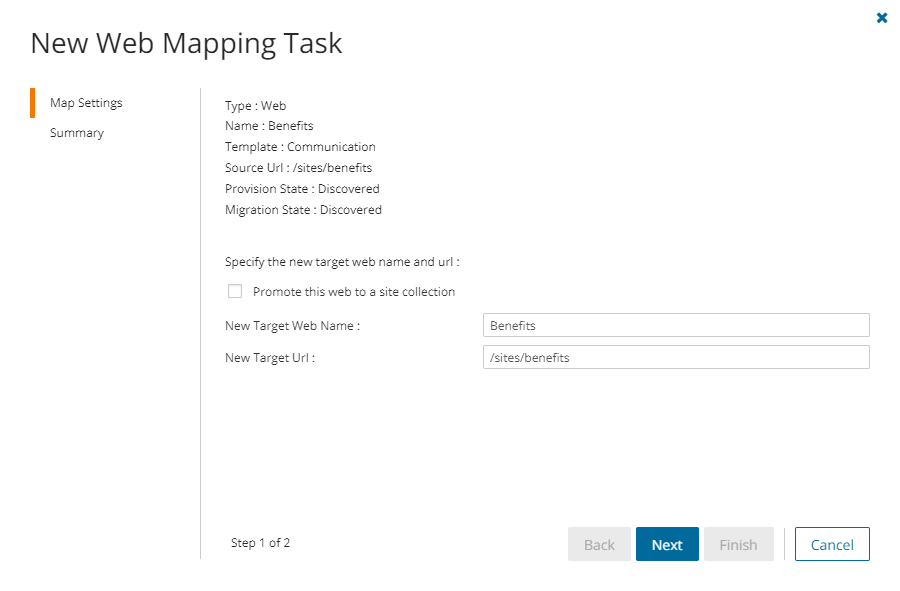Proceed with the Next button

click(x=667, y=545)
